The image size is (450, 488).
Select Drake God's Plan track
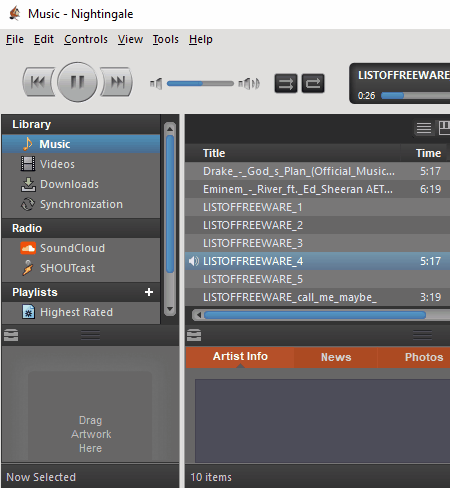(x=318, y=171)
